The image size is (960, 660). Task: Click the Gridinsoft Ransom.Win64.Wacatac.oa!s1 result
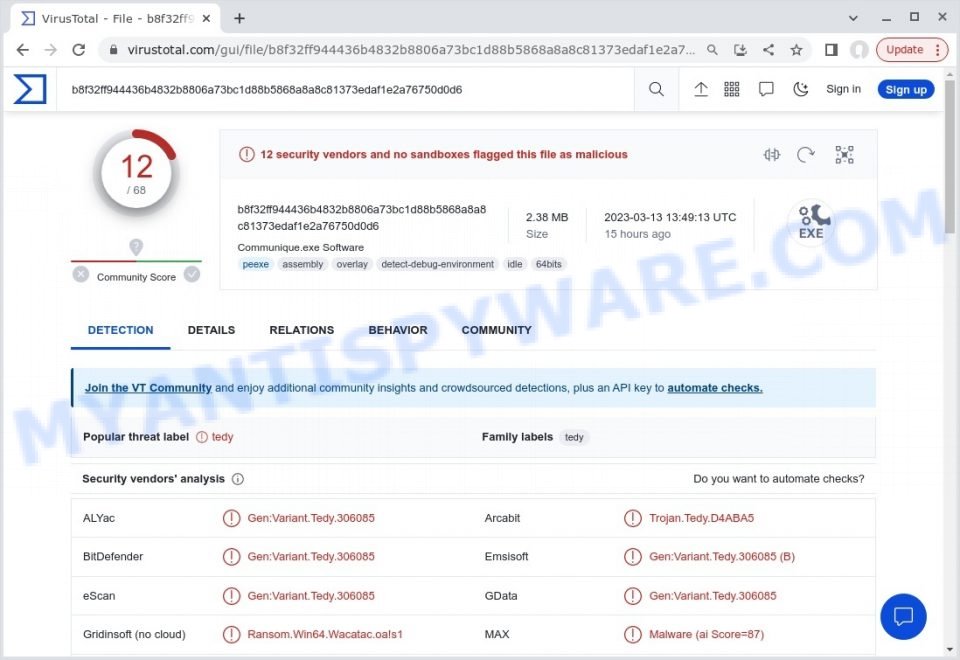pyautogui.click(x=325, y=634)
